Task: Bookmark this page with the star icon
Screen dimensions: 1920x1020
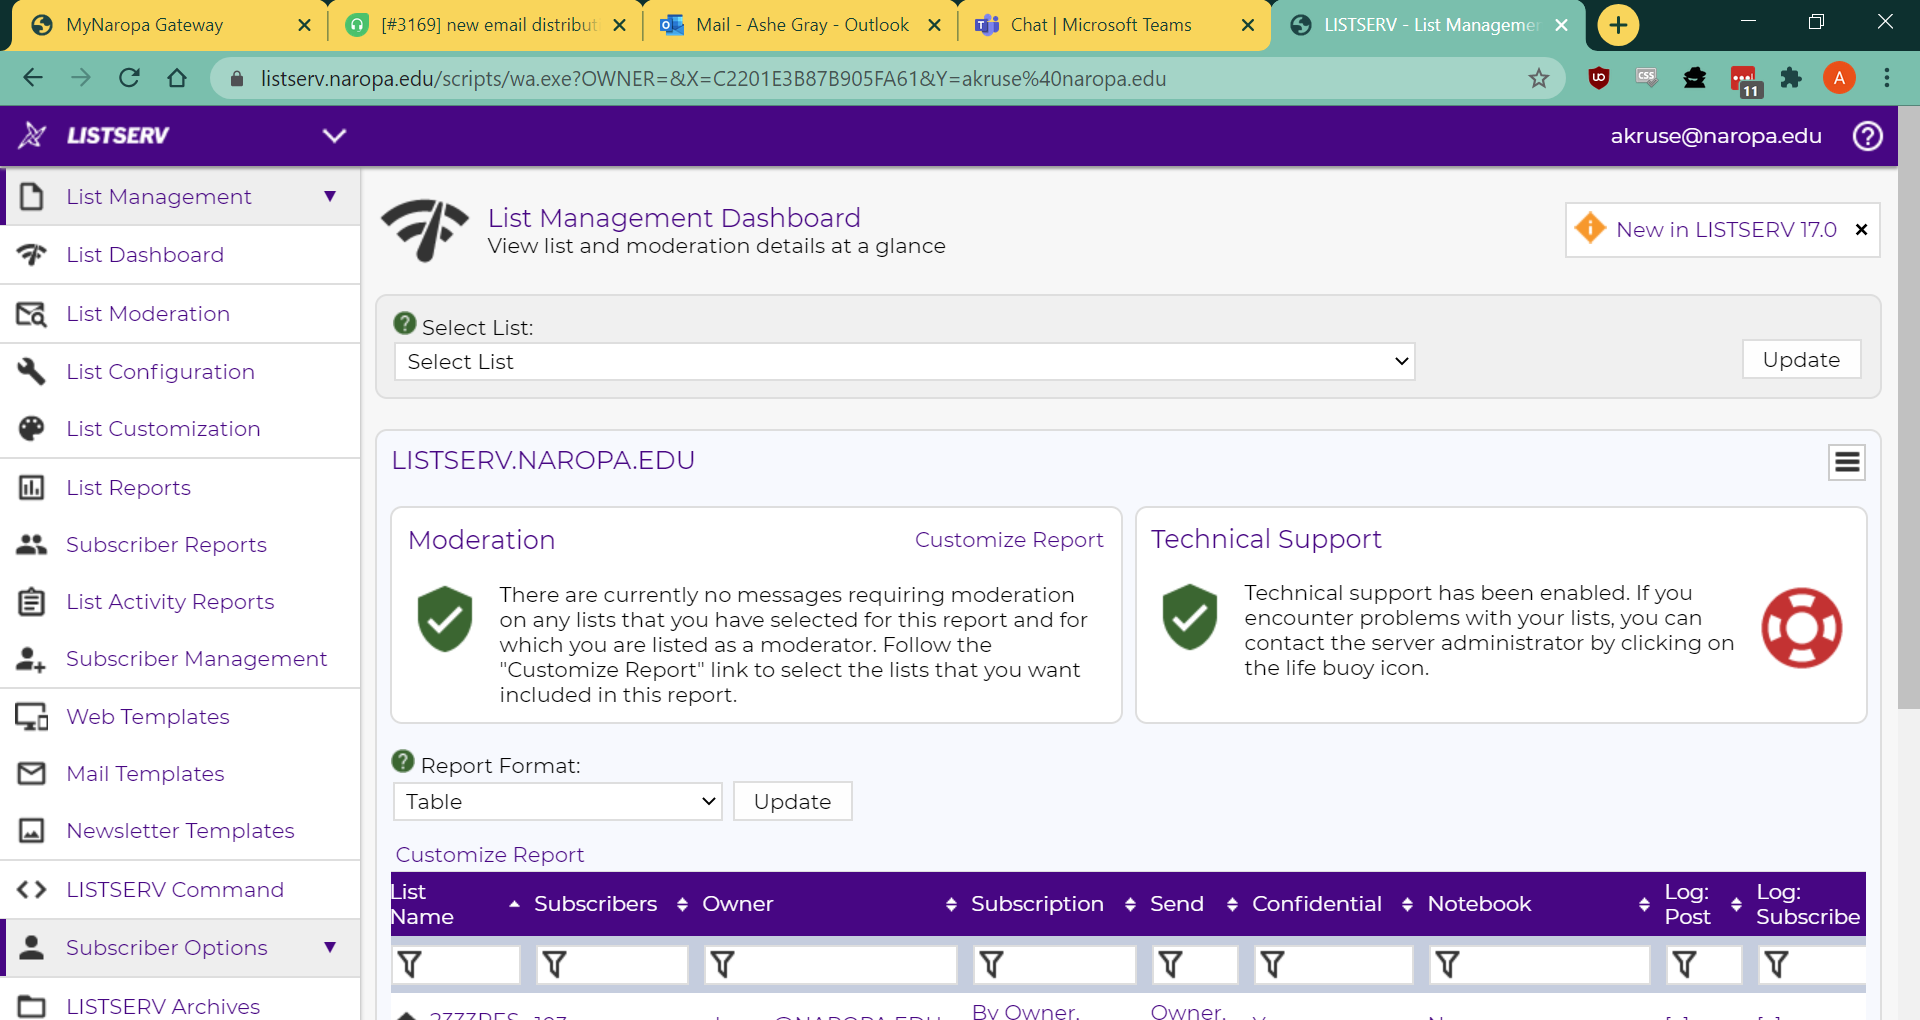Action: coord(1538,78)
